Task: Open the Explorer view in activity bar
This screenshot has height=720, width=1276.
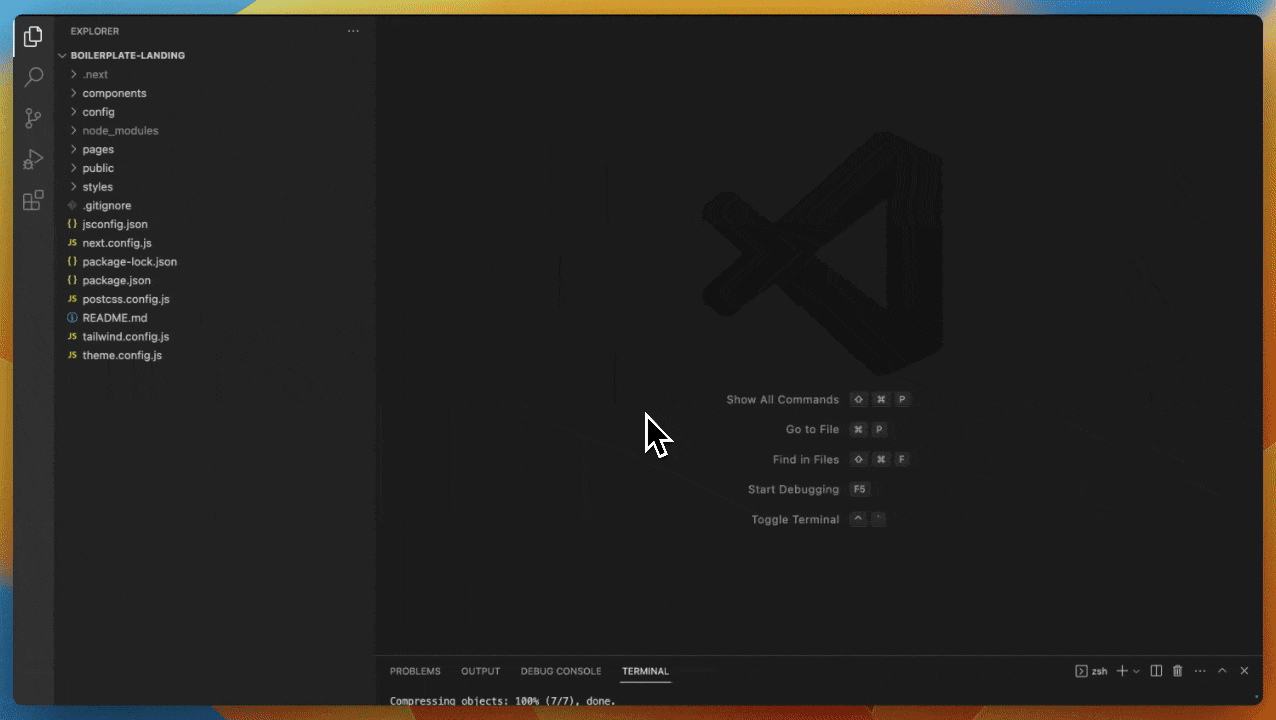Action: pyautogui.click(x=33, y=37)
